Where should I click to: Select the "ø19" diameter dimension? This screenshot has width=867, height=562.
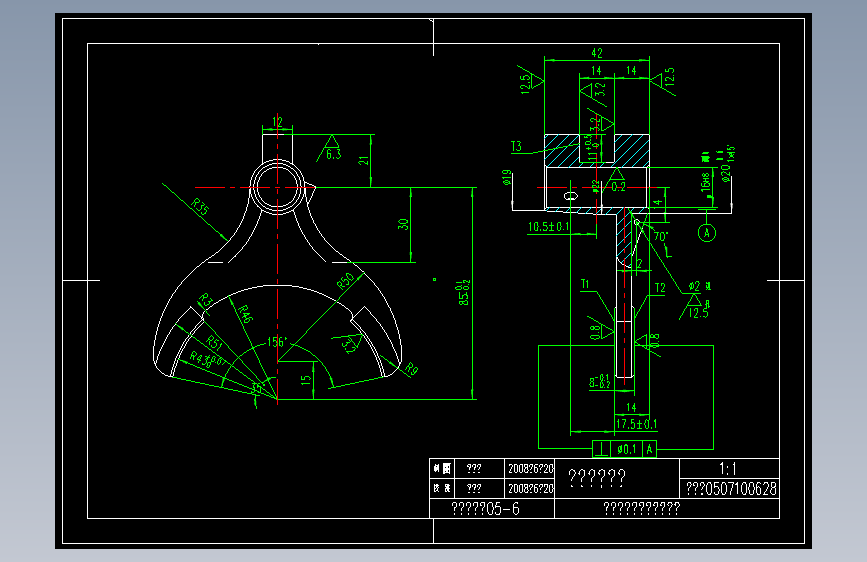point(506,178)
